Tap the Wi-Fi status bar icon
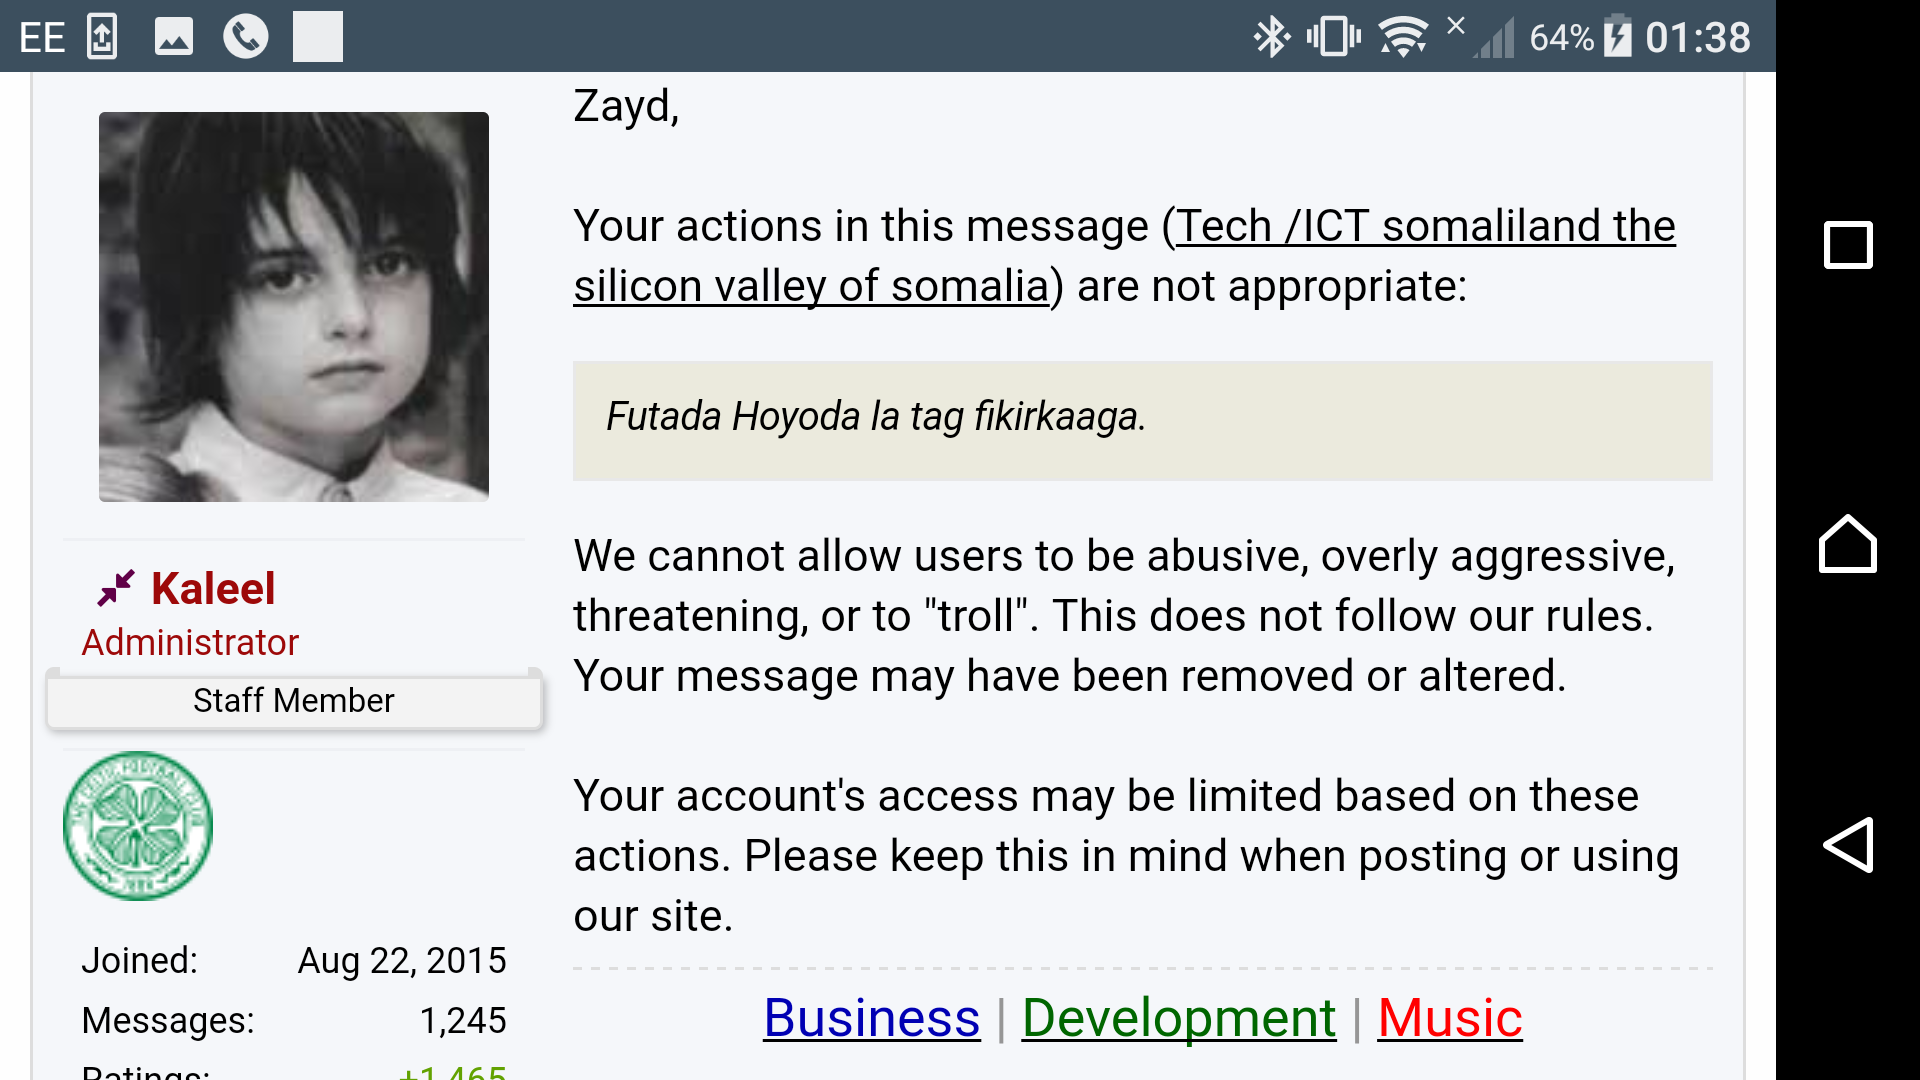 (1403, 37)
